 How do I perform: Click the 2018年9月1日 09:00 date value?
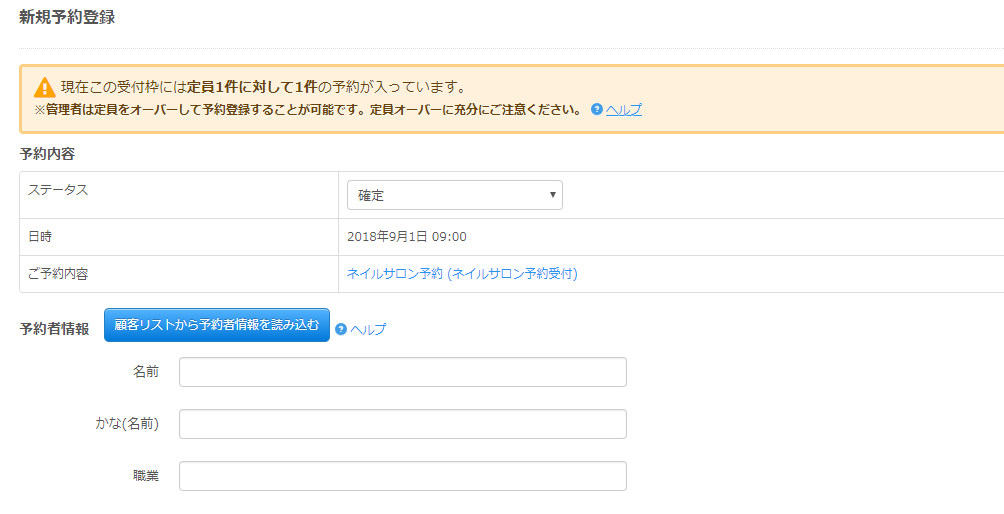coord(407,237)
